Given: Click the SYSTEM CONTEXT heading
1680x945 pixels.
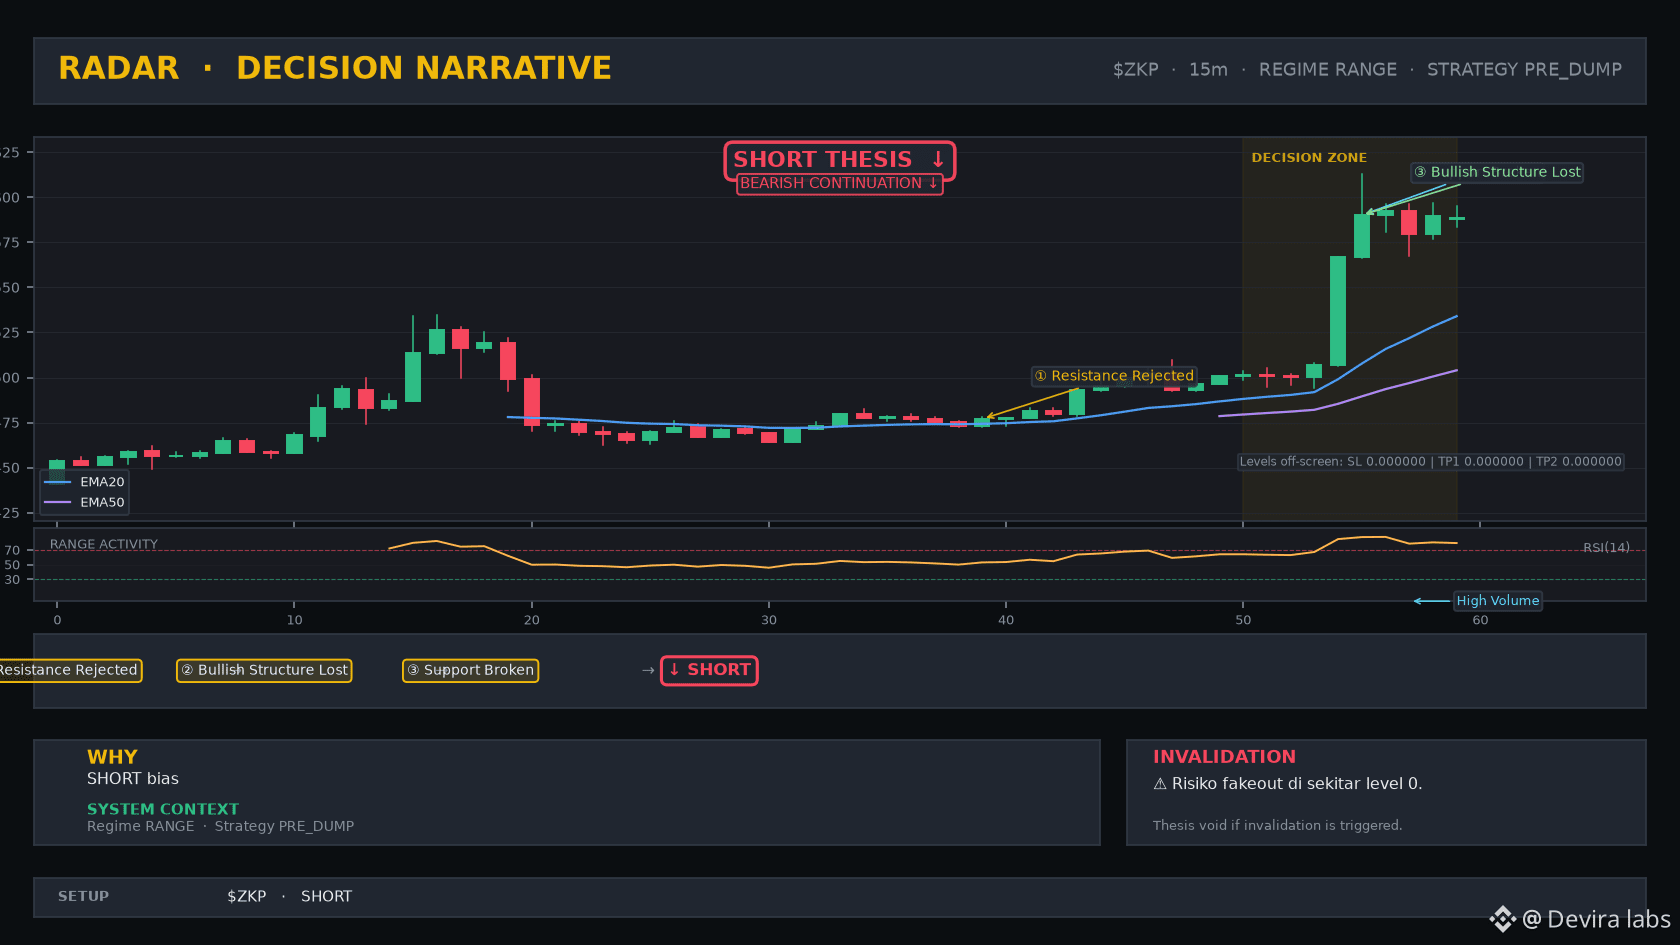Looking at the screenshot, I should 163,809.
